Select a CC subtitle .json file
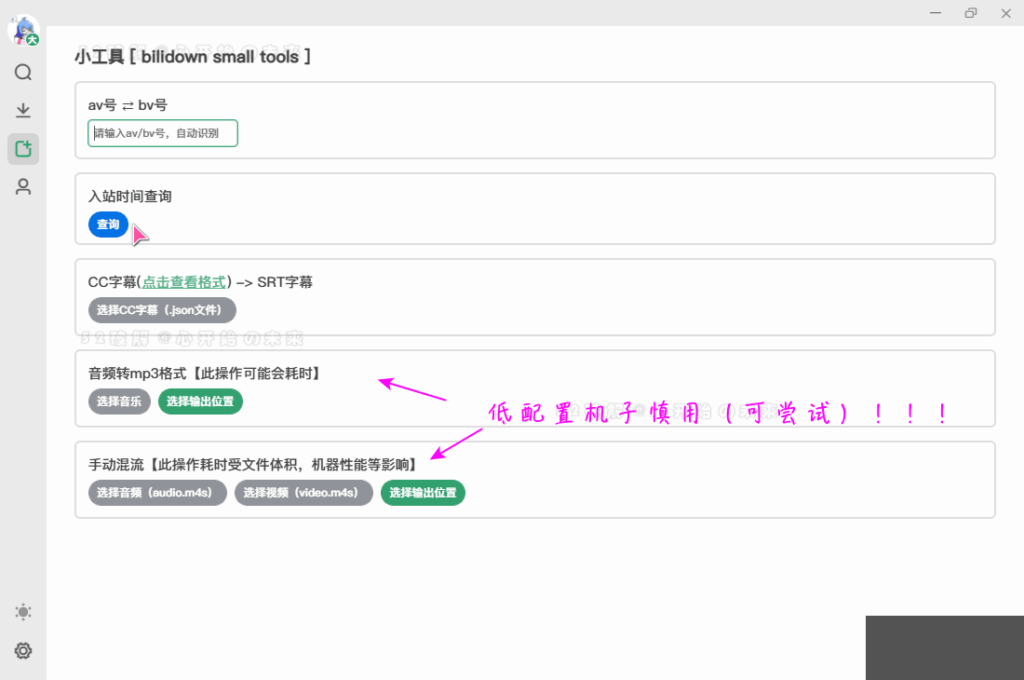1024x680 pixels. 161,310
